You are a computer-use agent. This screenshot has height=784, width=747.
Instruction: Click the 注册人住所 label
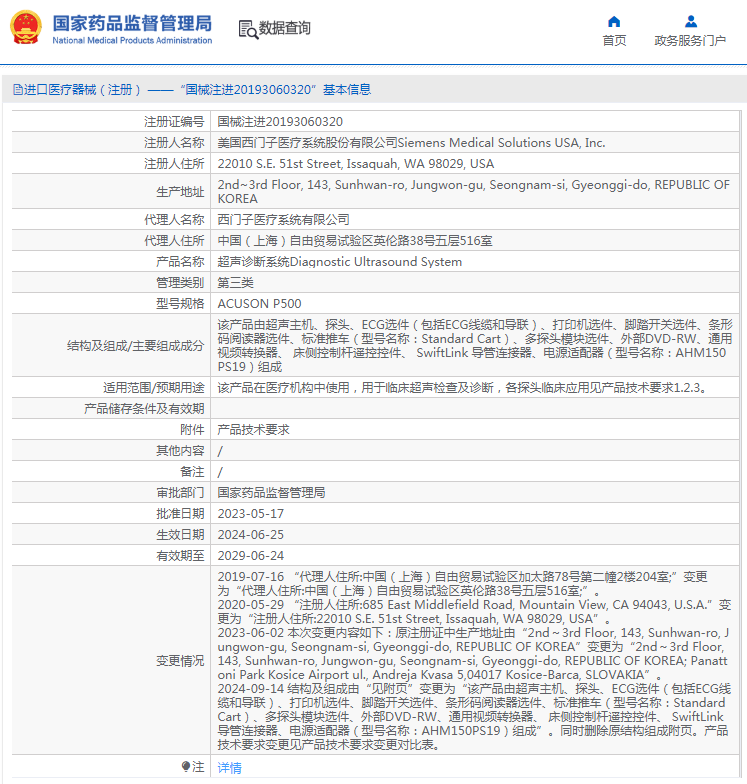[174, 164]
